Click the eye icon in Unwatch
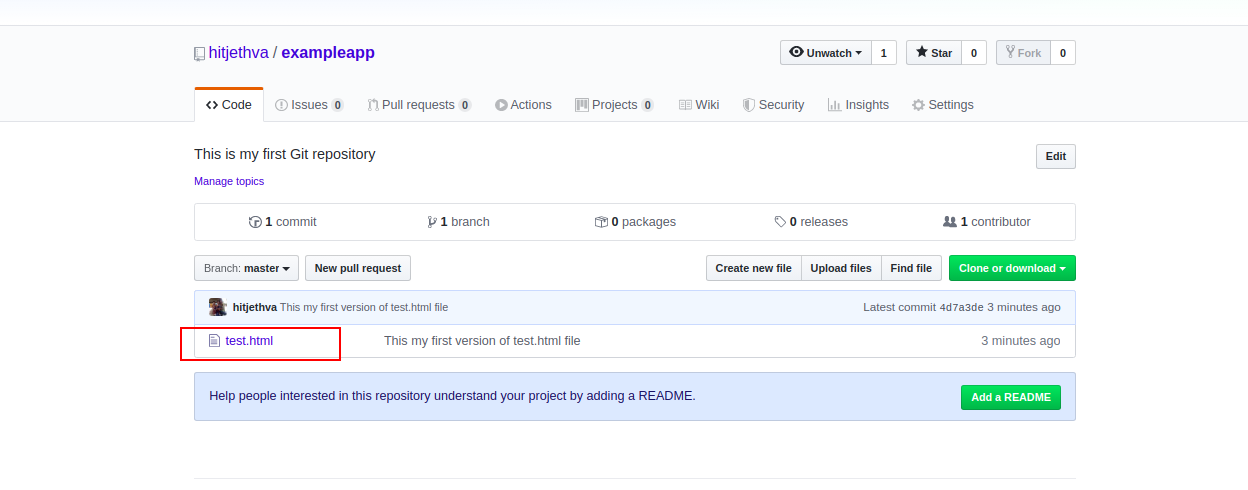The width and height of the screenshot is (1248, 490). tap(796, 52)
